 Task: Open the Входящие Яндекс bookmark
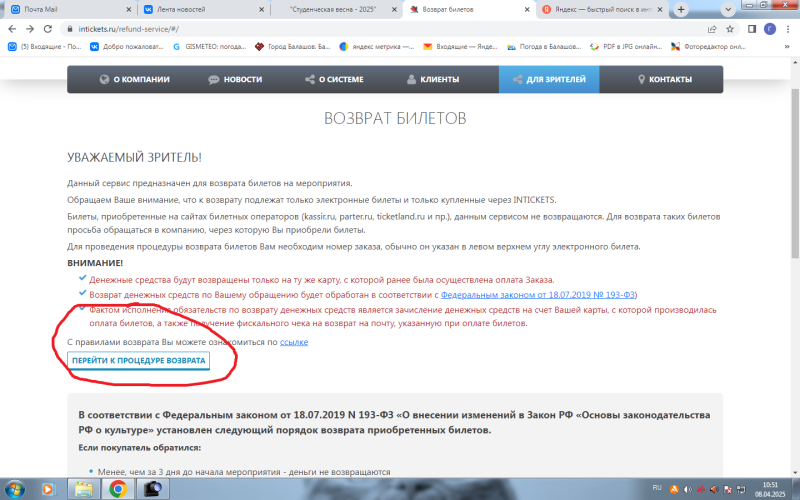pos(460,46)
